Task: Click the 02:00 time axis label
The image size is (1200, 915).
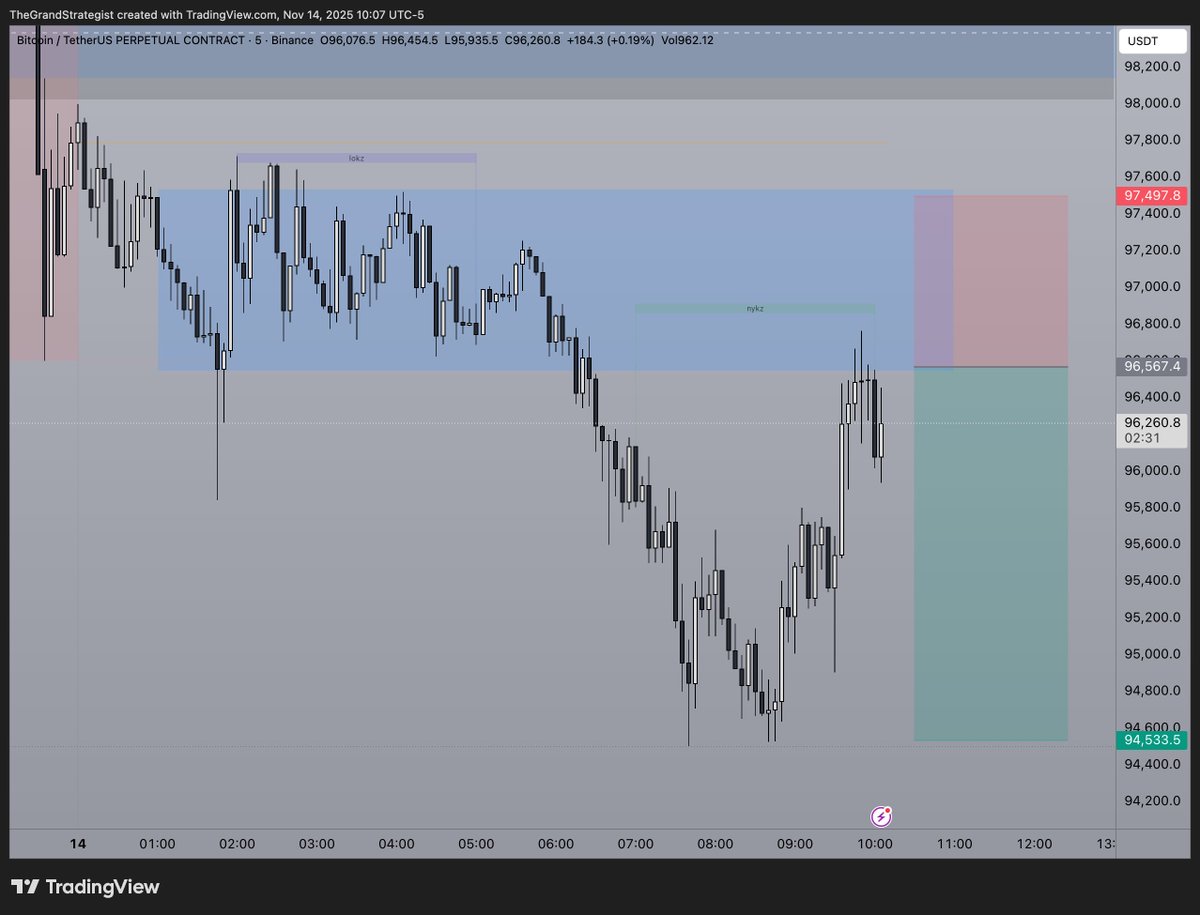Action: click(237, 844)
